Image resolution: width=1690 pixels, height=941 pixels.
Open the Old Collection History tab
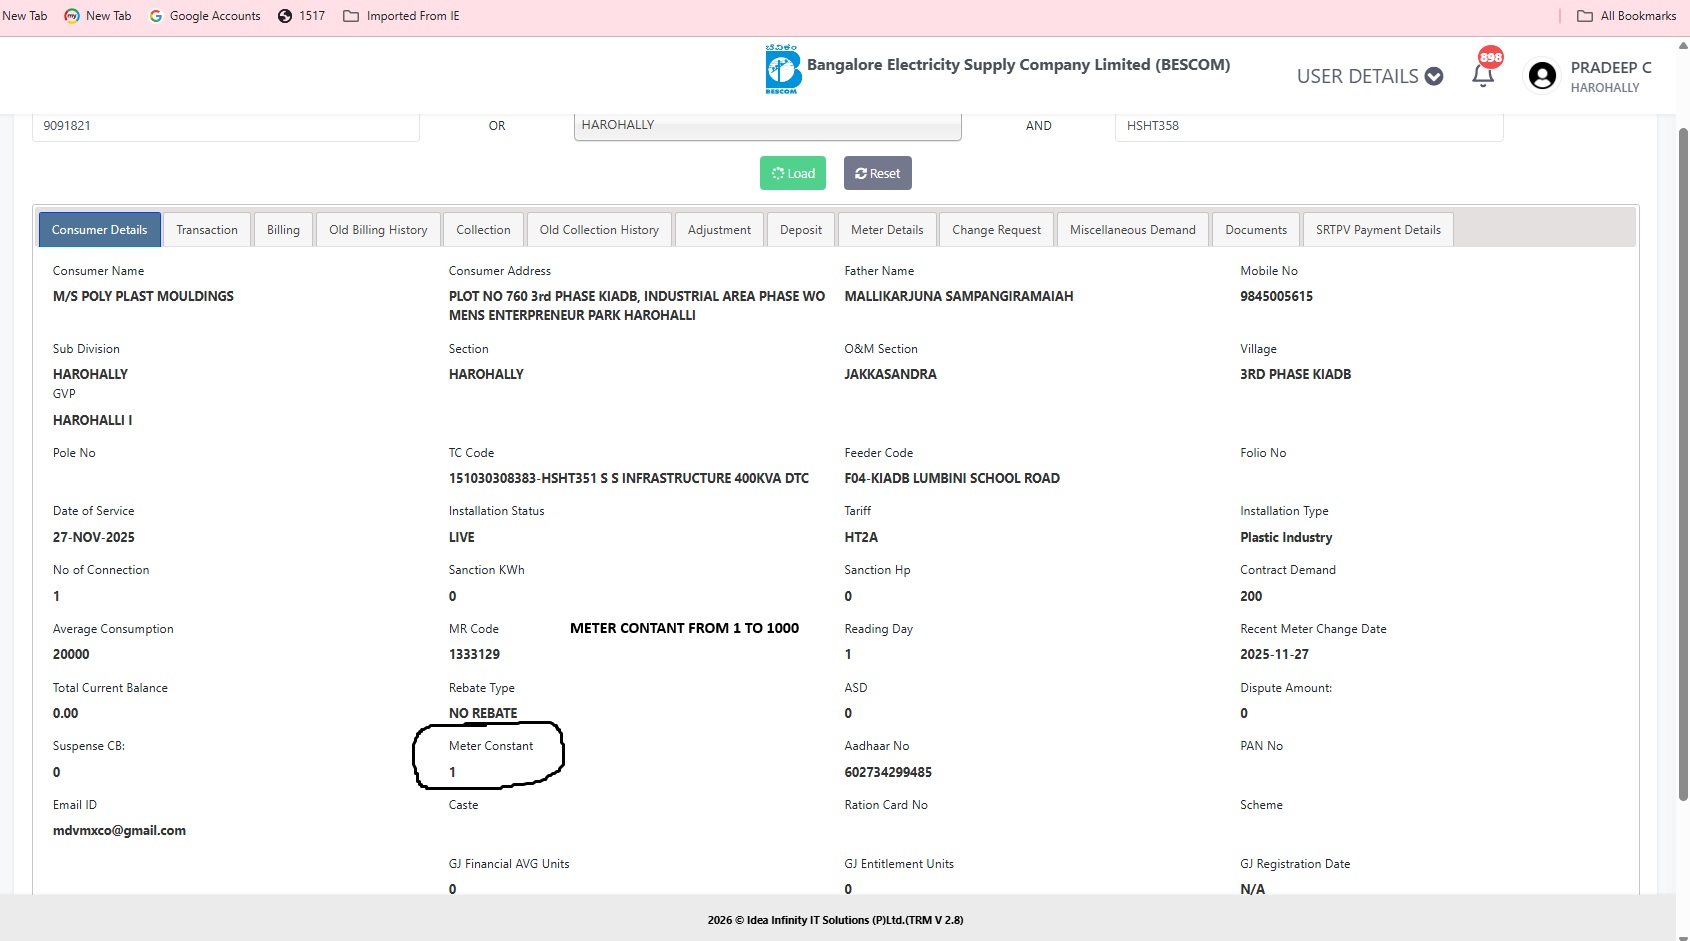pyautogui.click(x=599, y=230)
